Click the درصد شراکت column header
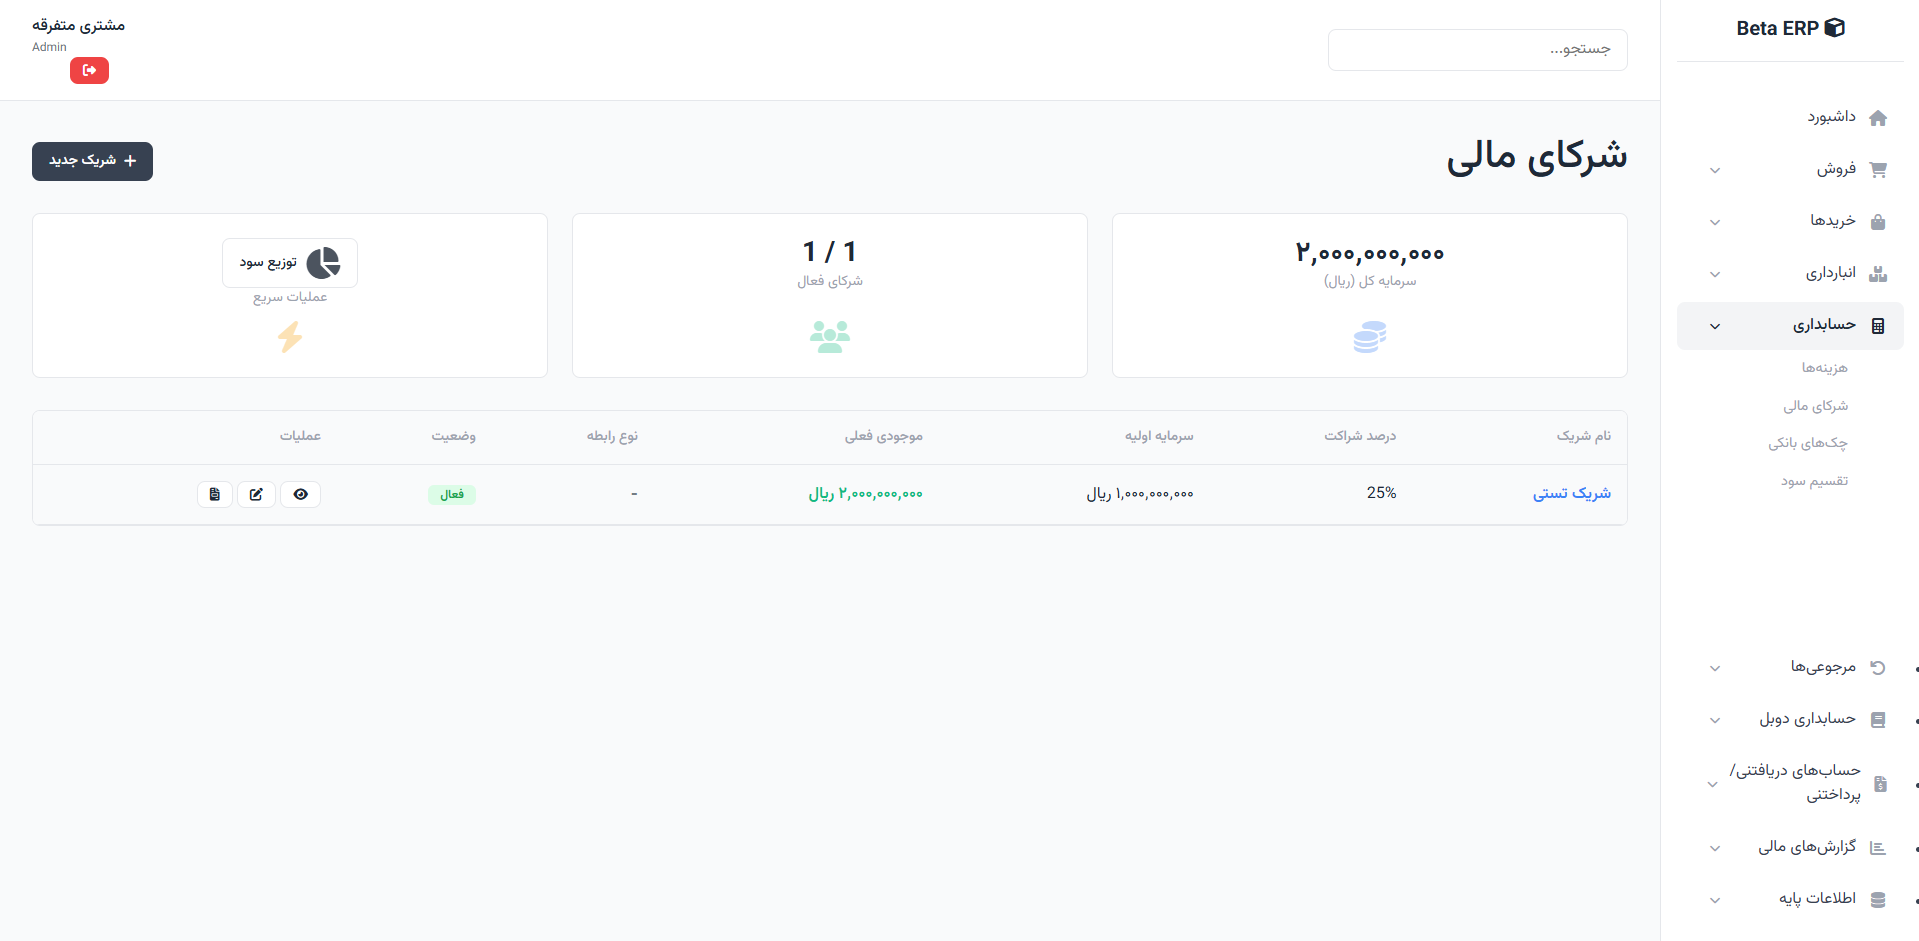 [x=1360, y=436]
